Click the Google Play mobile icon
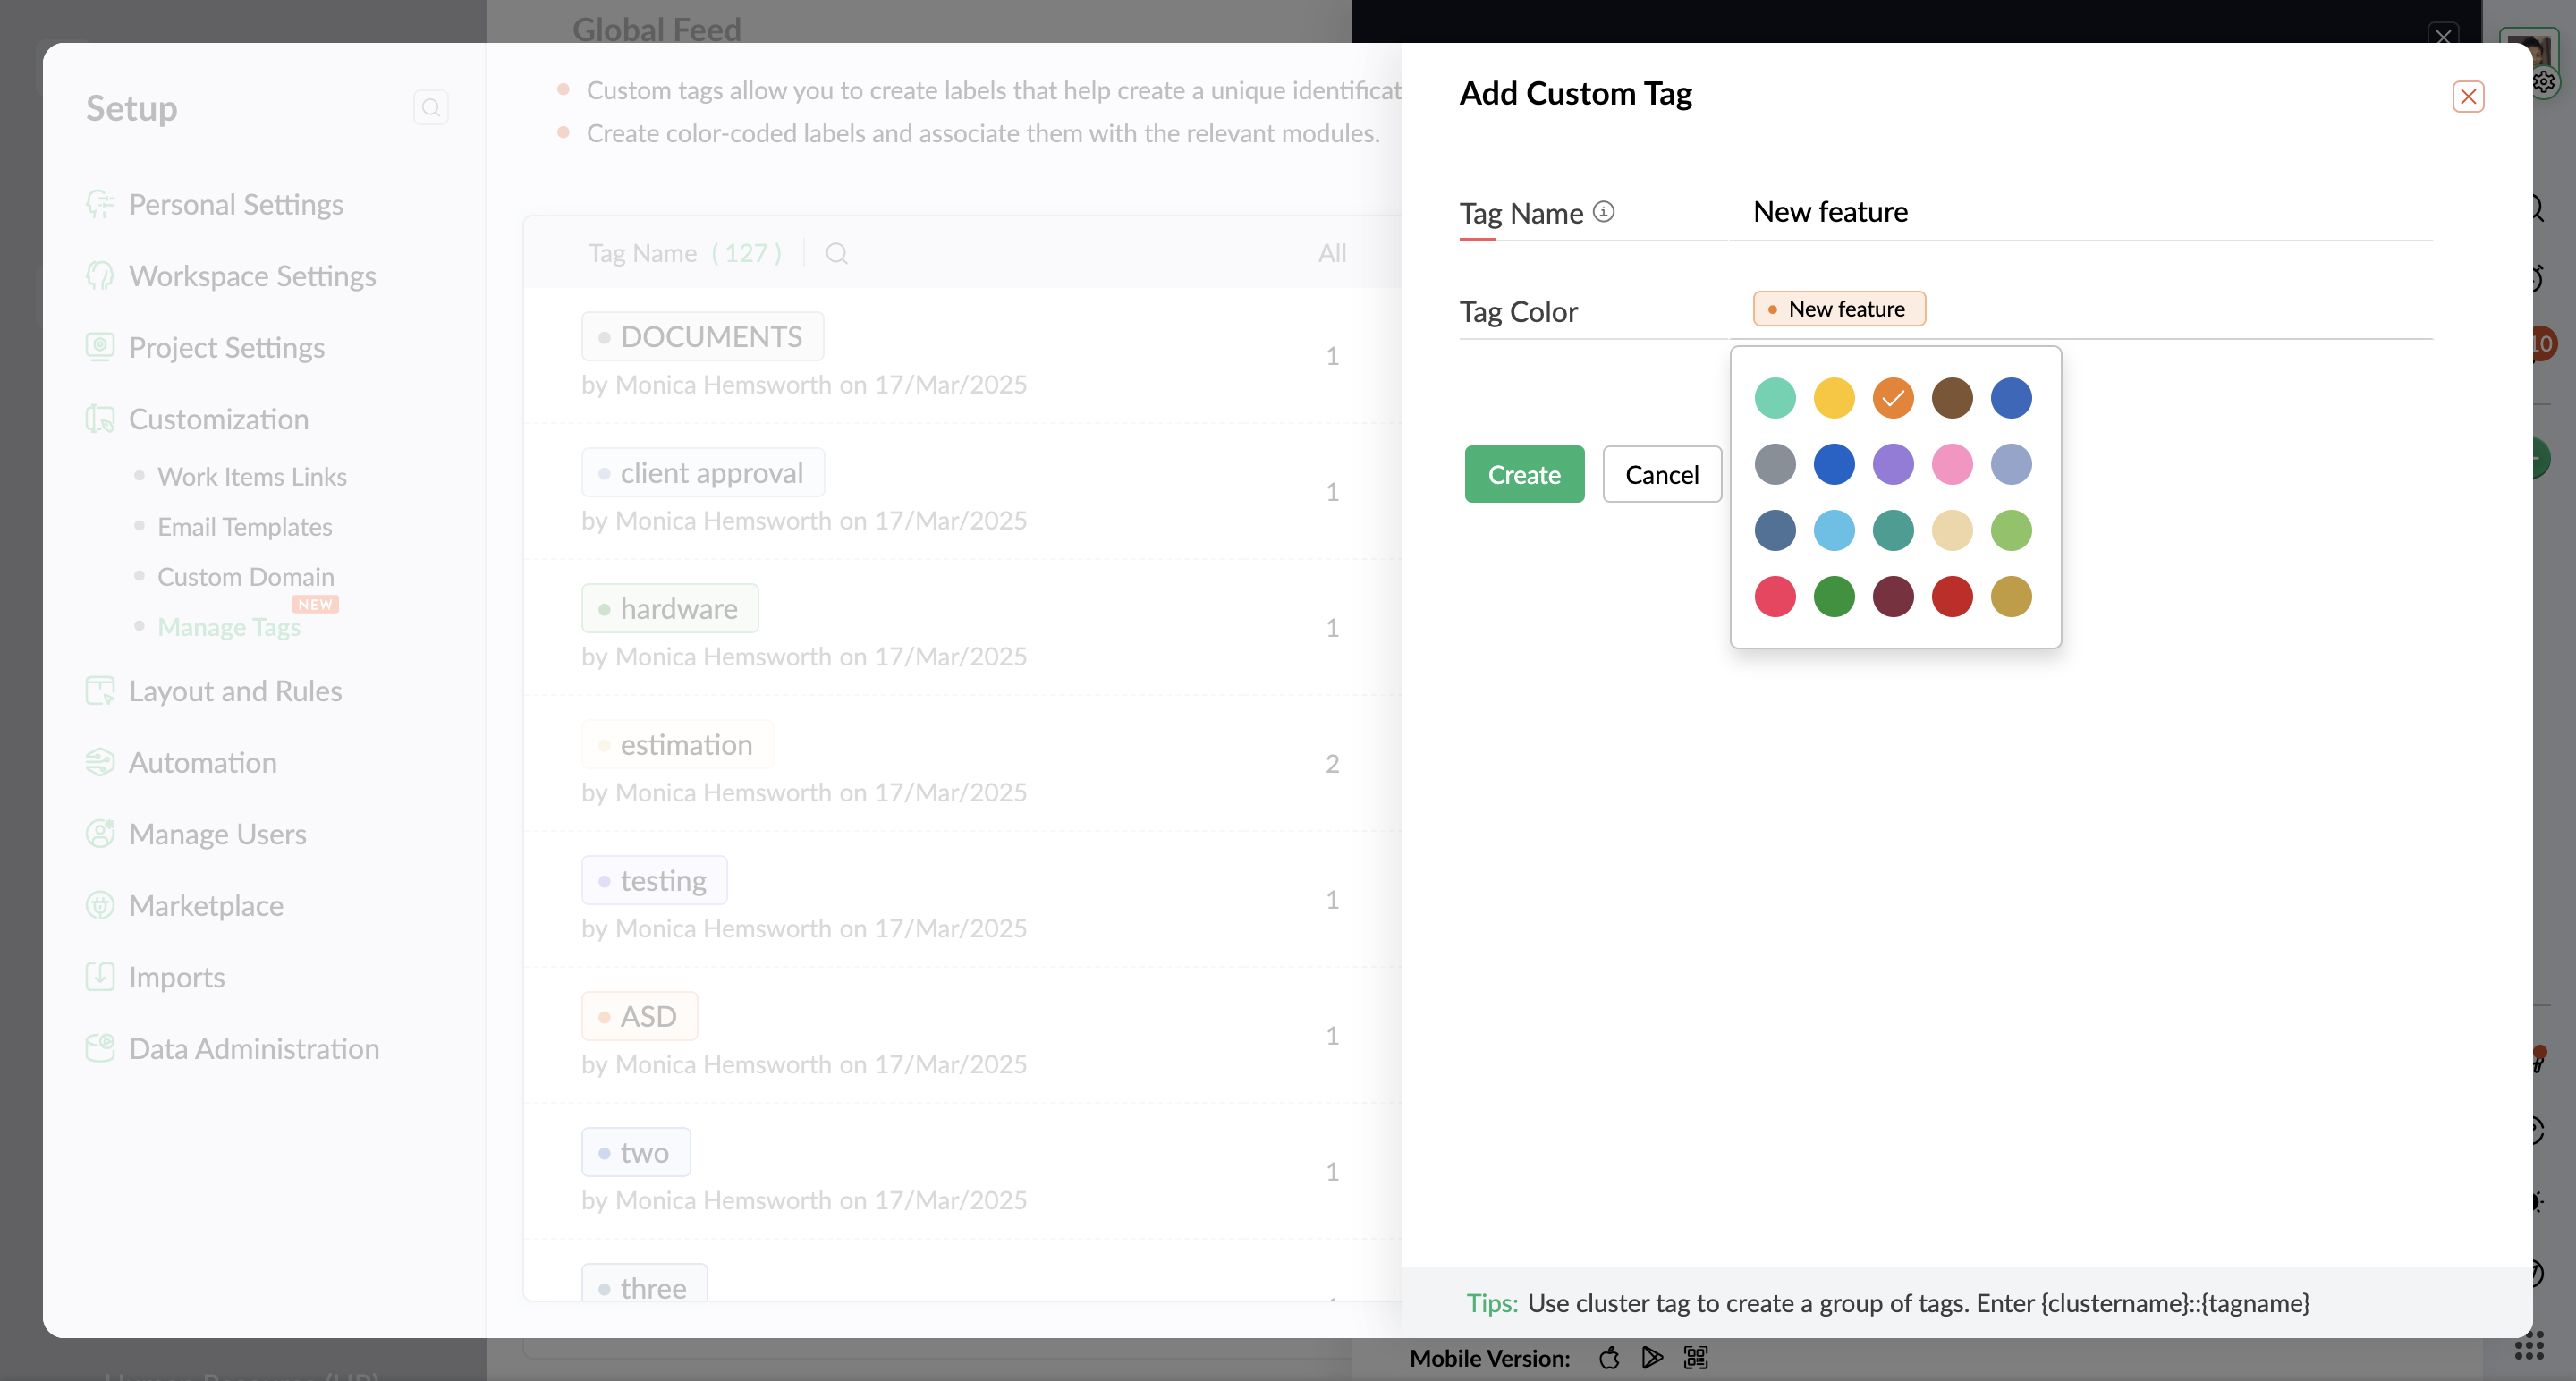Screen dimensions: 2576x1381 tap(1652, 1357)
